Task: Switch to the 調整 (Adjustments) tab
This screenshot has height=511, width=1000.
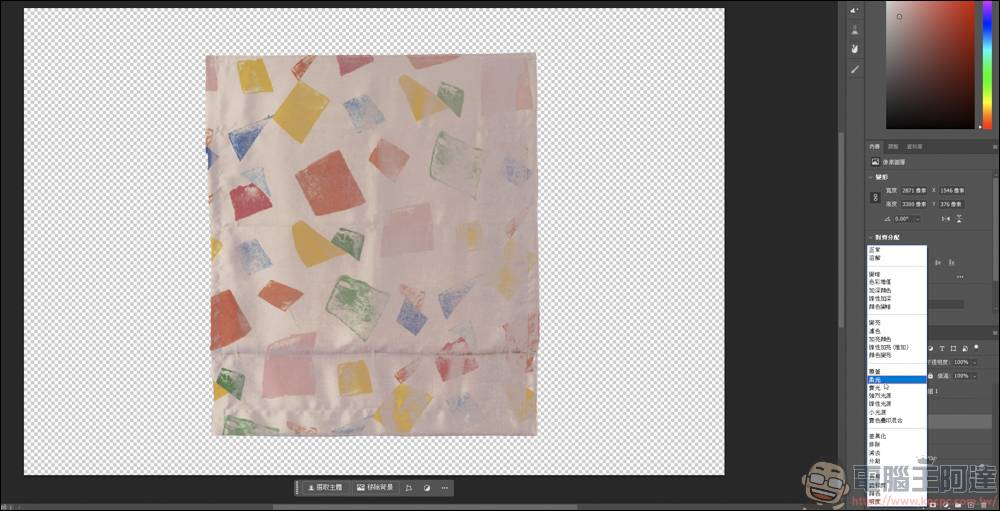Action: click(x=893, y=147)
